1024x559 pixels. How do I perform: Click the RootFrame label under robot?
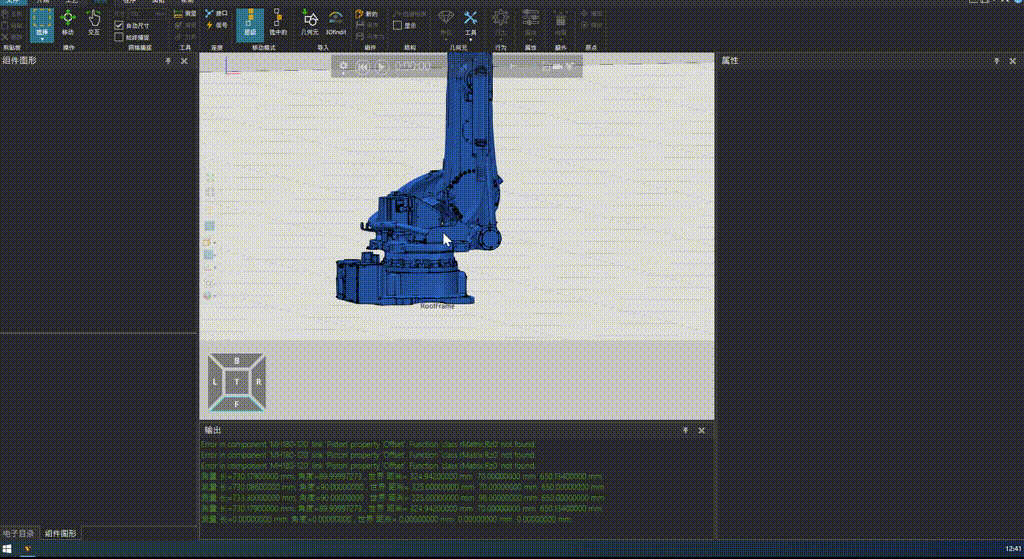438,306
